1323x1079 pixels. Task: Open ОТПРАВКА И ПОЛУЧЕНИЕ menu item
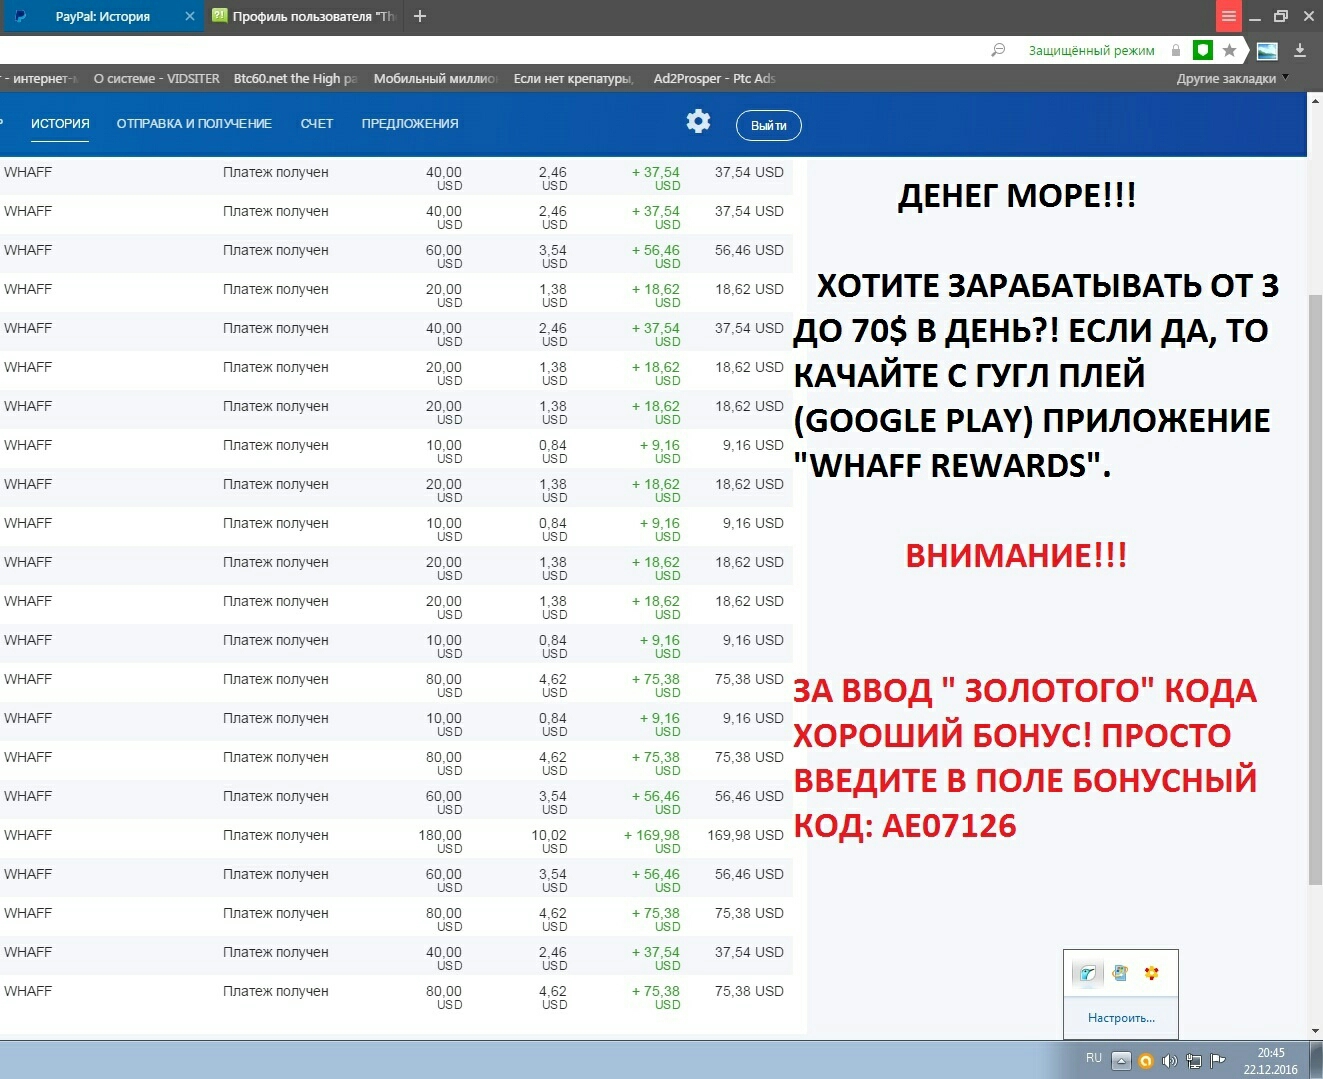(194, 124)
